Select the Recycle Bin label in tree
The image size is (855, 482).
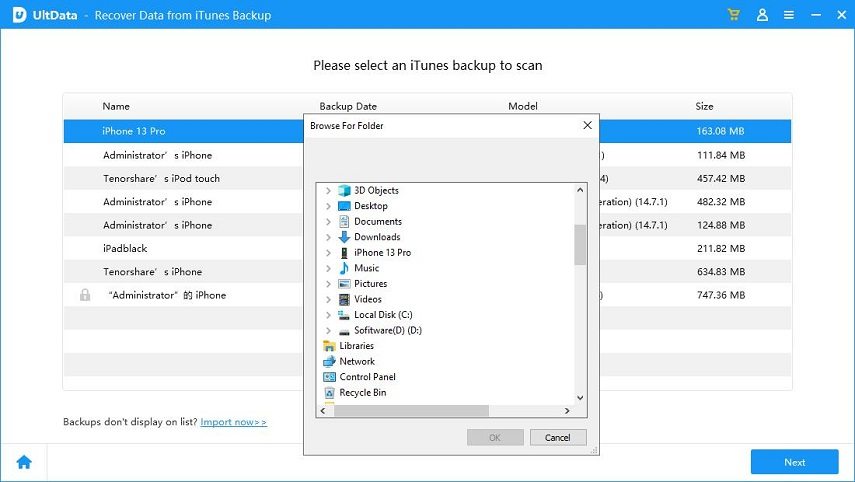(363, 393)
